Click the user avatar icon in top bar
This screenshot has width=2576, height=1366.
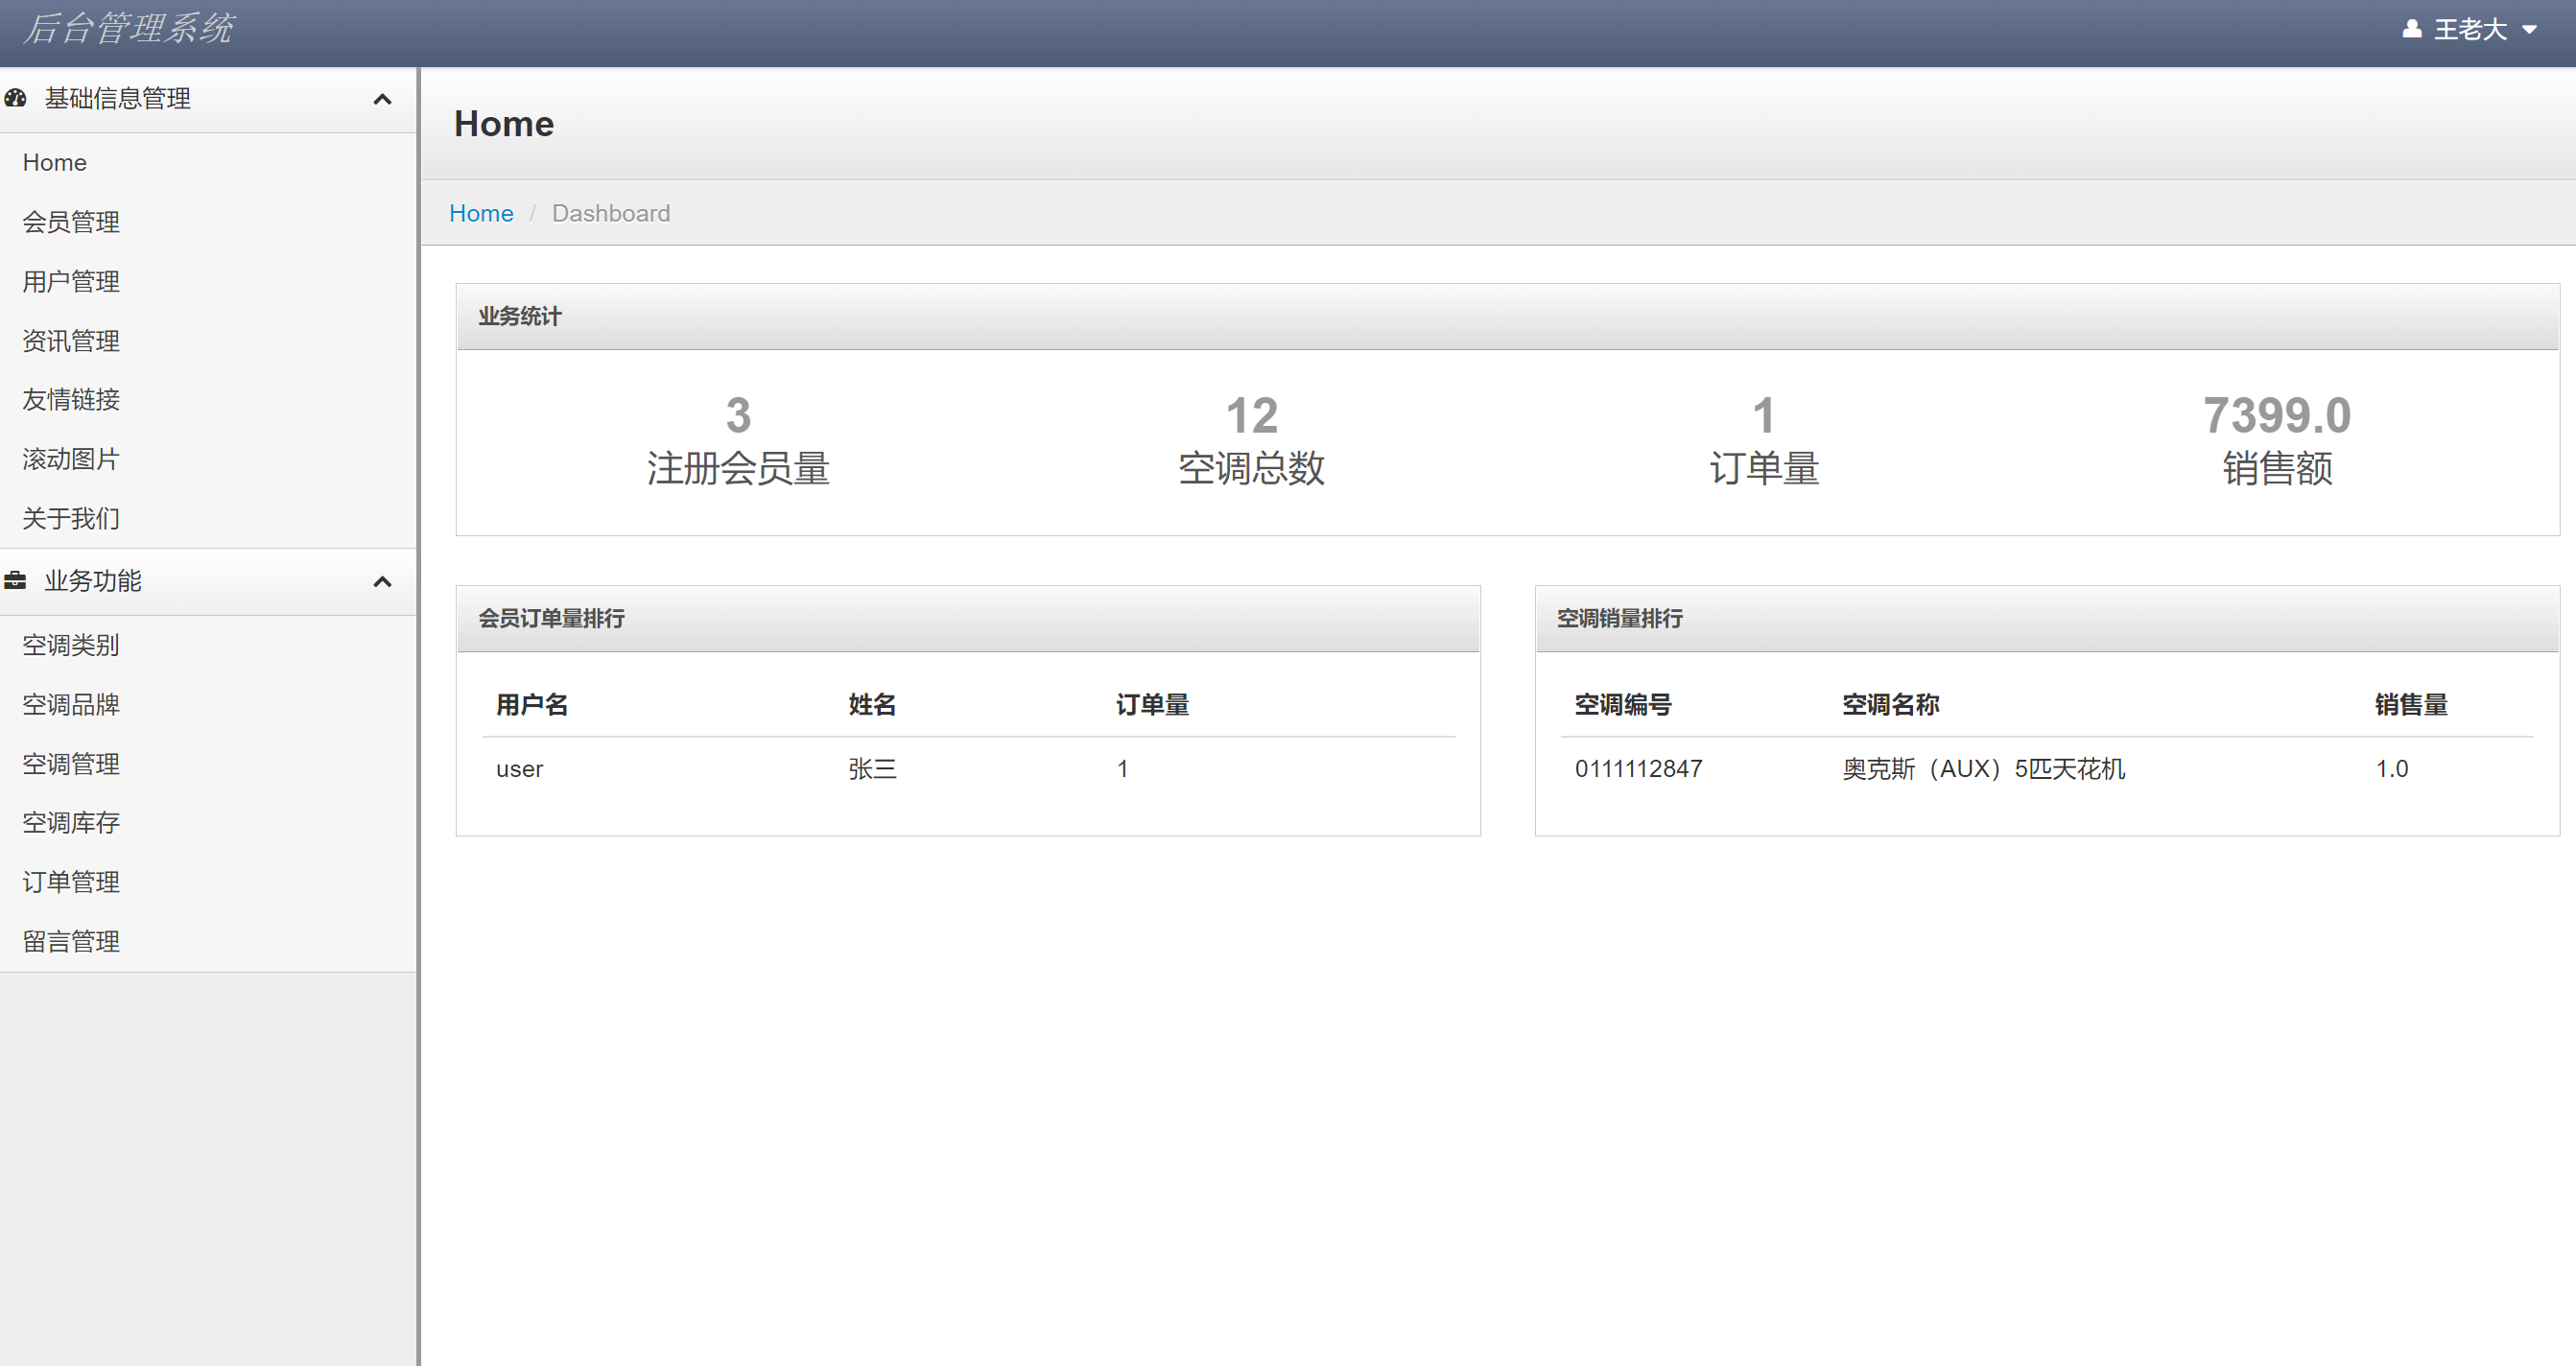point(2411,28)
